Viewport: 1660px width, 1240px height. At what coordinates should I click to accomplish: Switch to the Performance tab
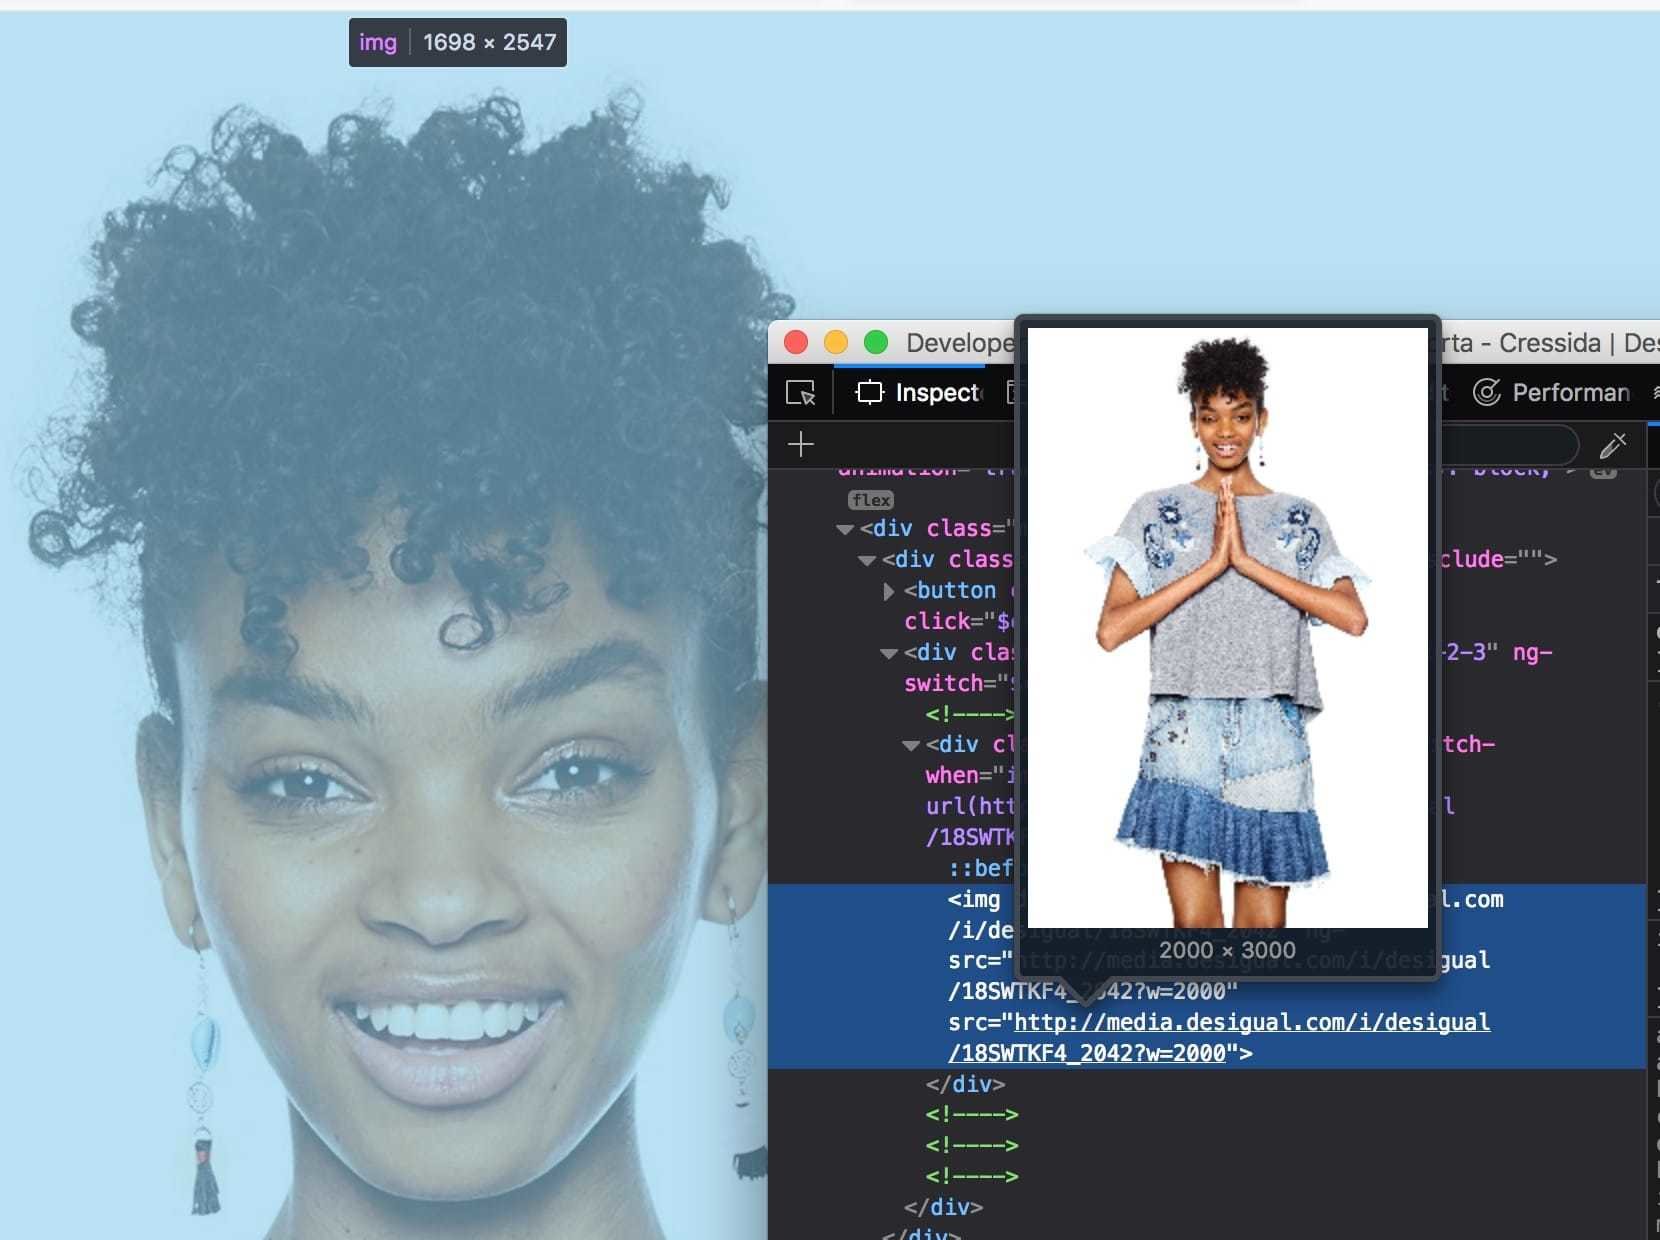coord(1552,393)
